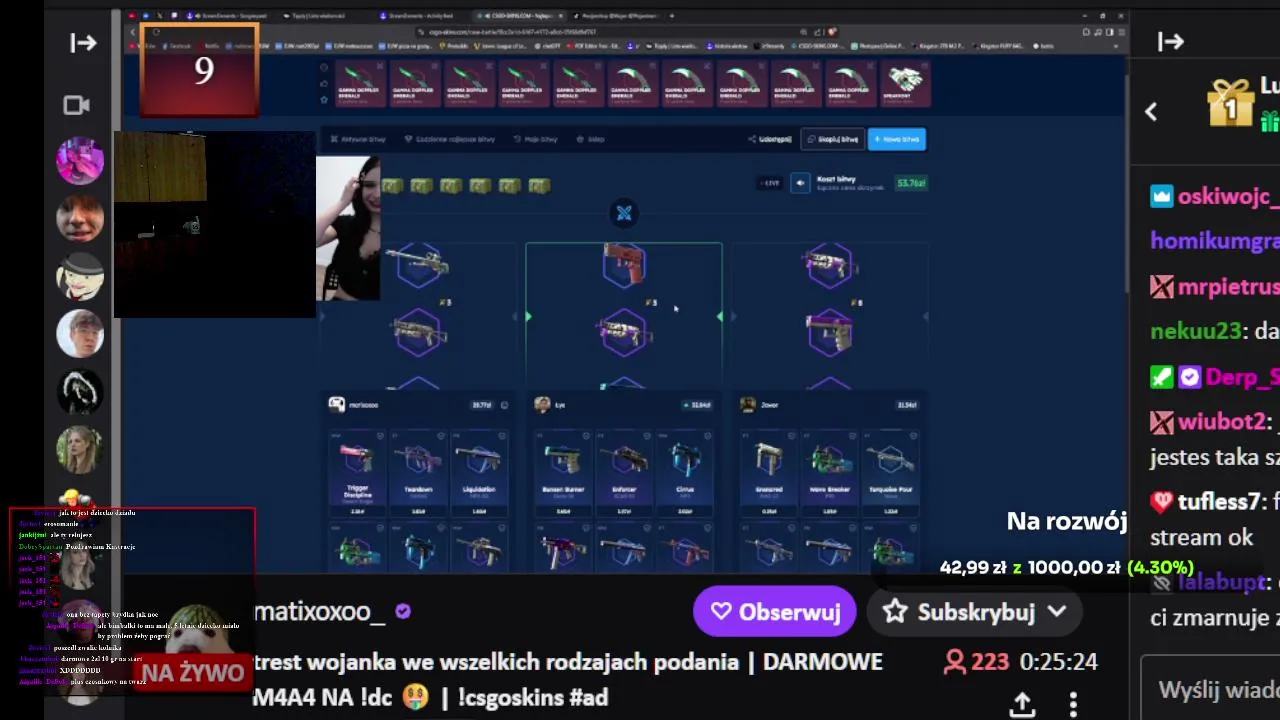This screenshot has height=720, width=1280.
Task: Click the left chevron beside the gift leaderboard
Action: pos(1151,112)
